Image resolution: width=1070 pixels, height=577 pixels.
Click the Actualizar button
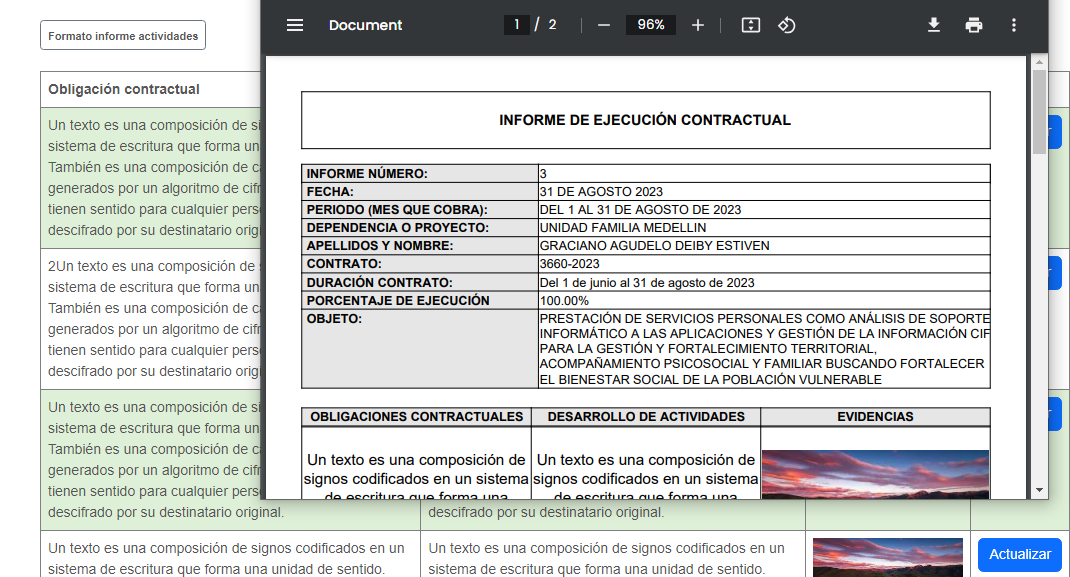tap(1020, 554)
